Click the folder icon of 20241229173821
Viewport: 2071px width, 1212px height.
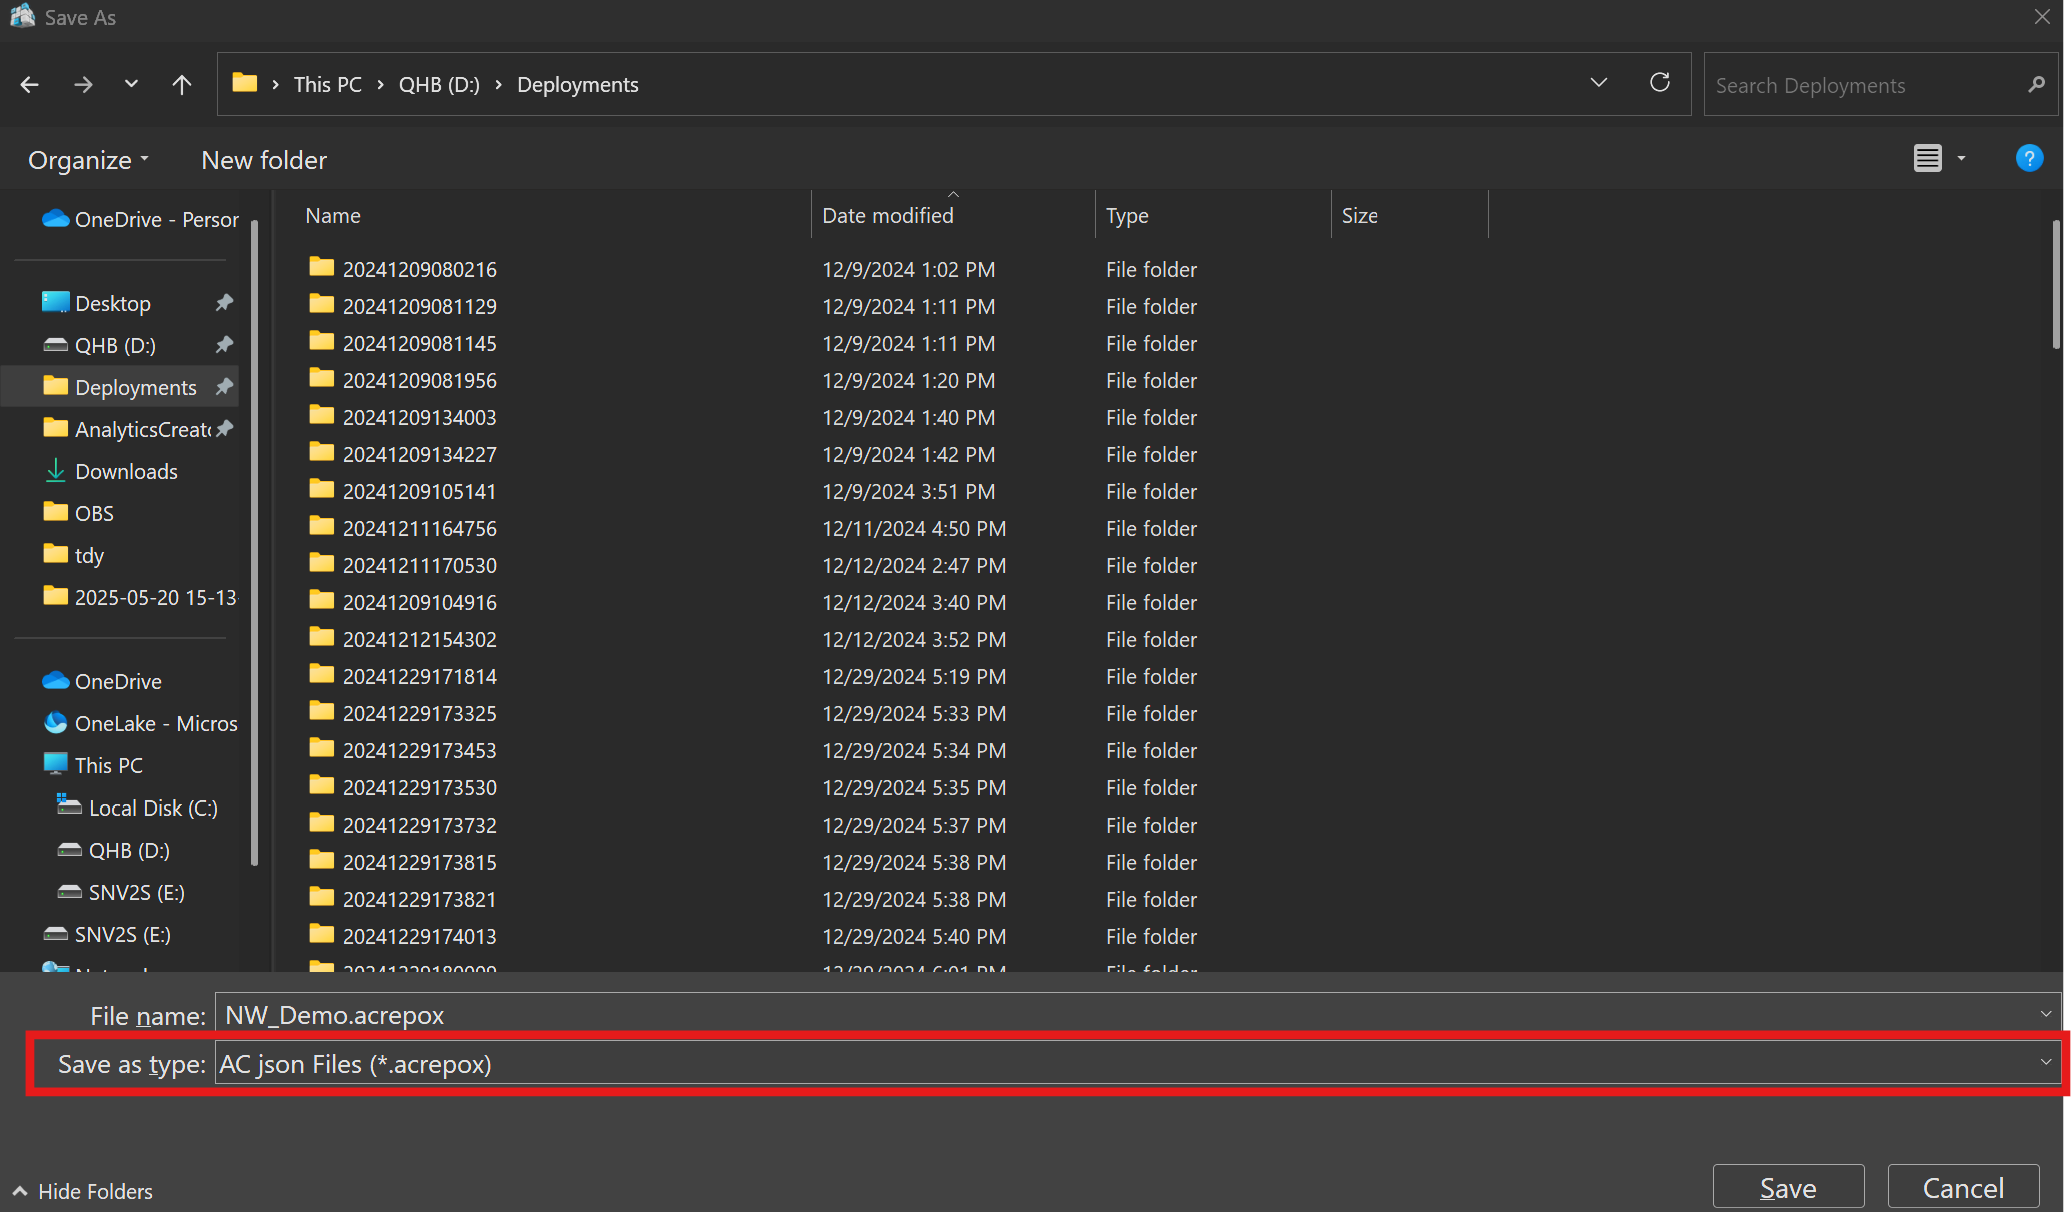(321, 897)
